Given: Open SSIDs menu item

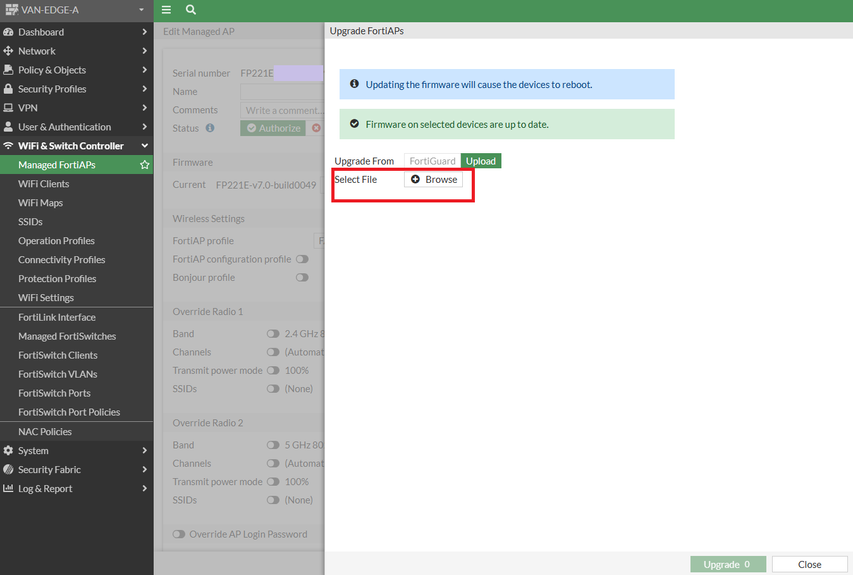Looking at the screenshot, I should click(76, 222).
